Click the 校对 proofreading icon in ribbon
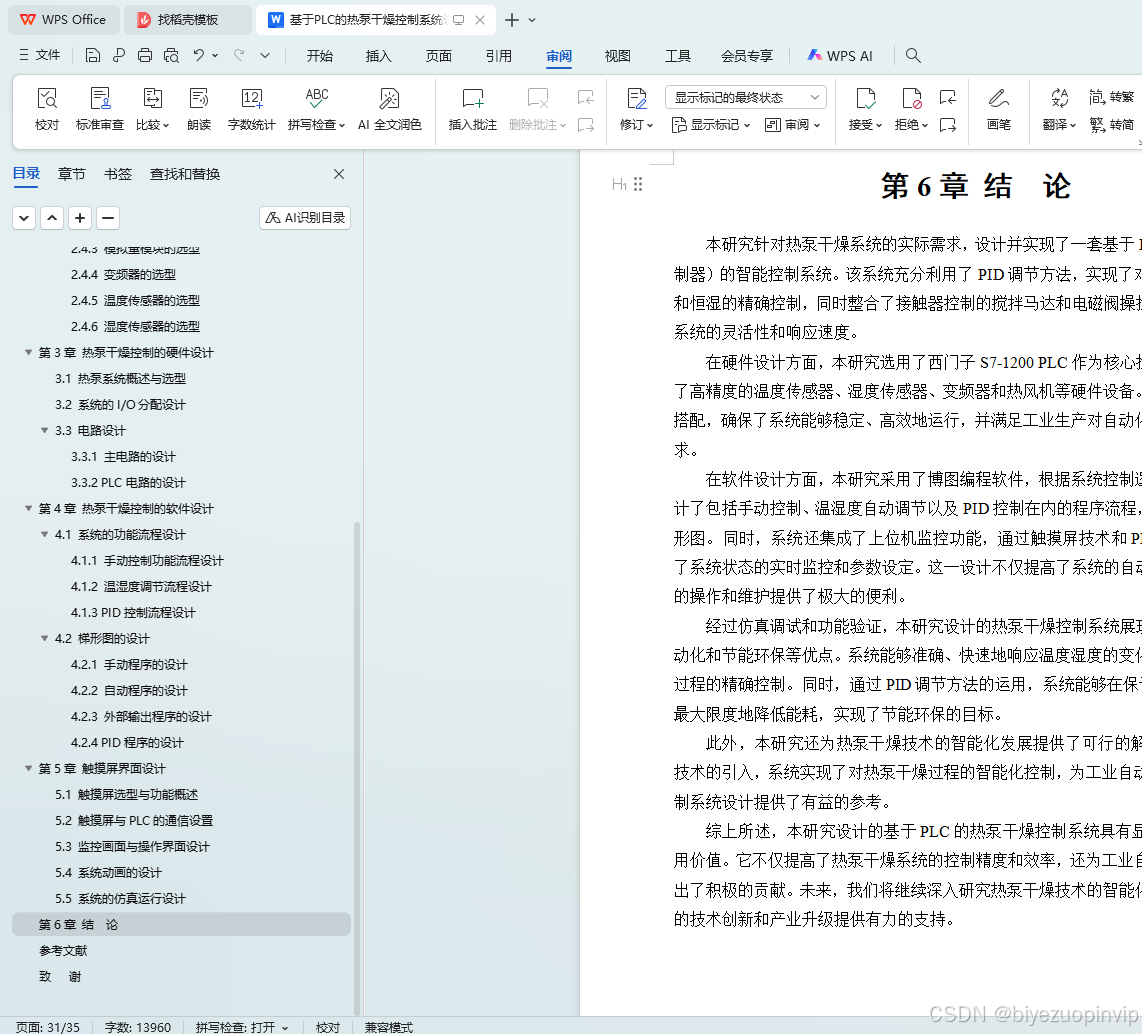The image size is (1142, 1034). pos(47,108)
